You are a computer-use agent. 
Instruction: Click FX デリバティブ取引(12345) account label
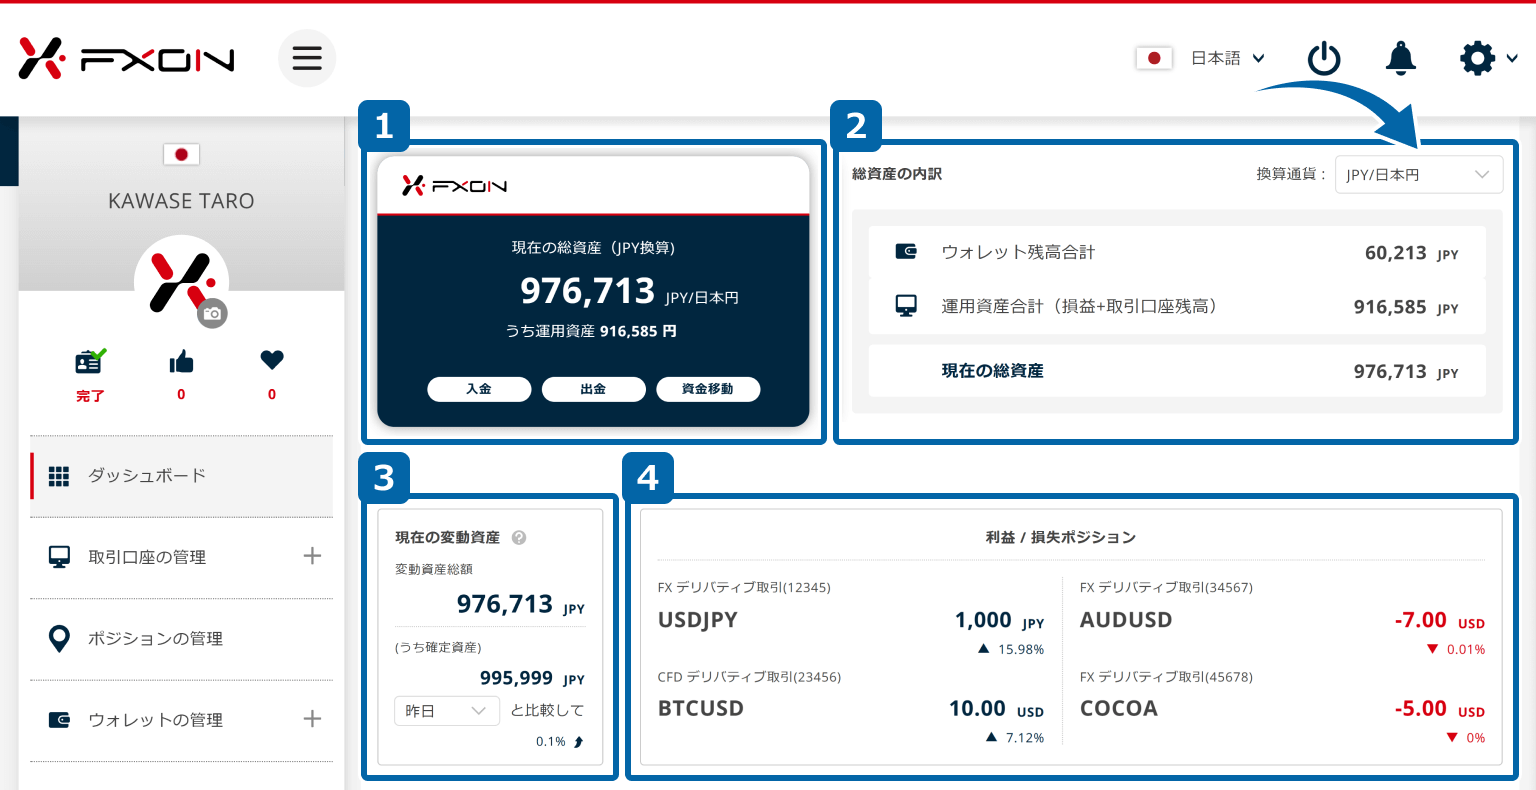[x=744, y=587]
